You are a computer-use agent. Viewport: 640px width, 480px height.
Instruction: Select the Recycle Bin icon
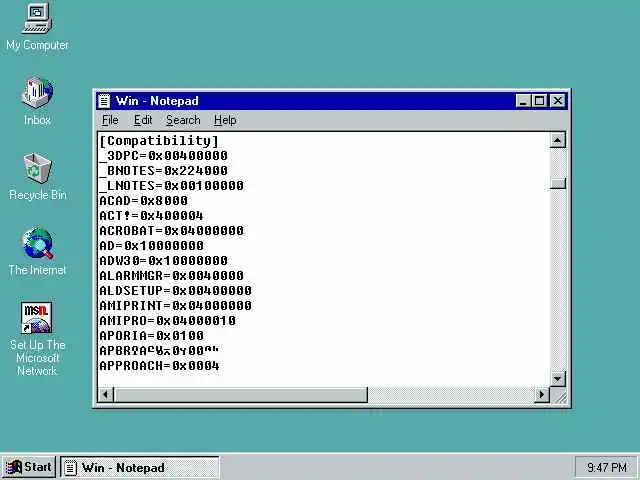(37, 176)
